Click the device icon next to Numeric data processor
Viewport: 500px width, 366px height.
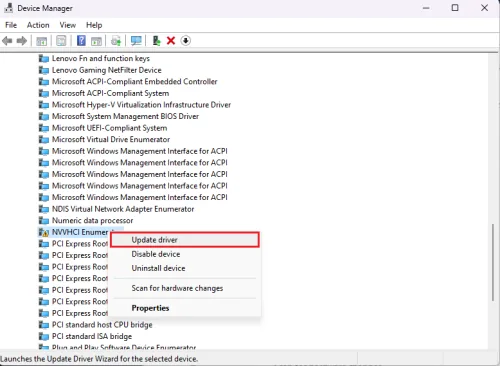pyautogui.click(x=44, y=221)
